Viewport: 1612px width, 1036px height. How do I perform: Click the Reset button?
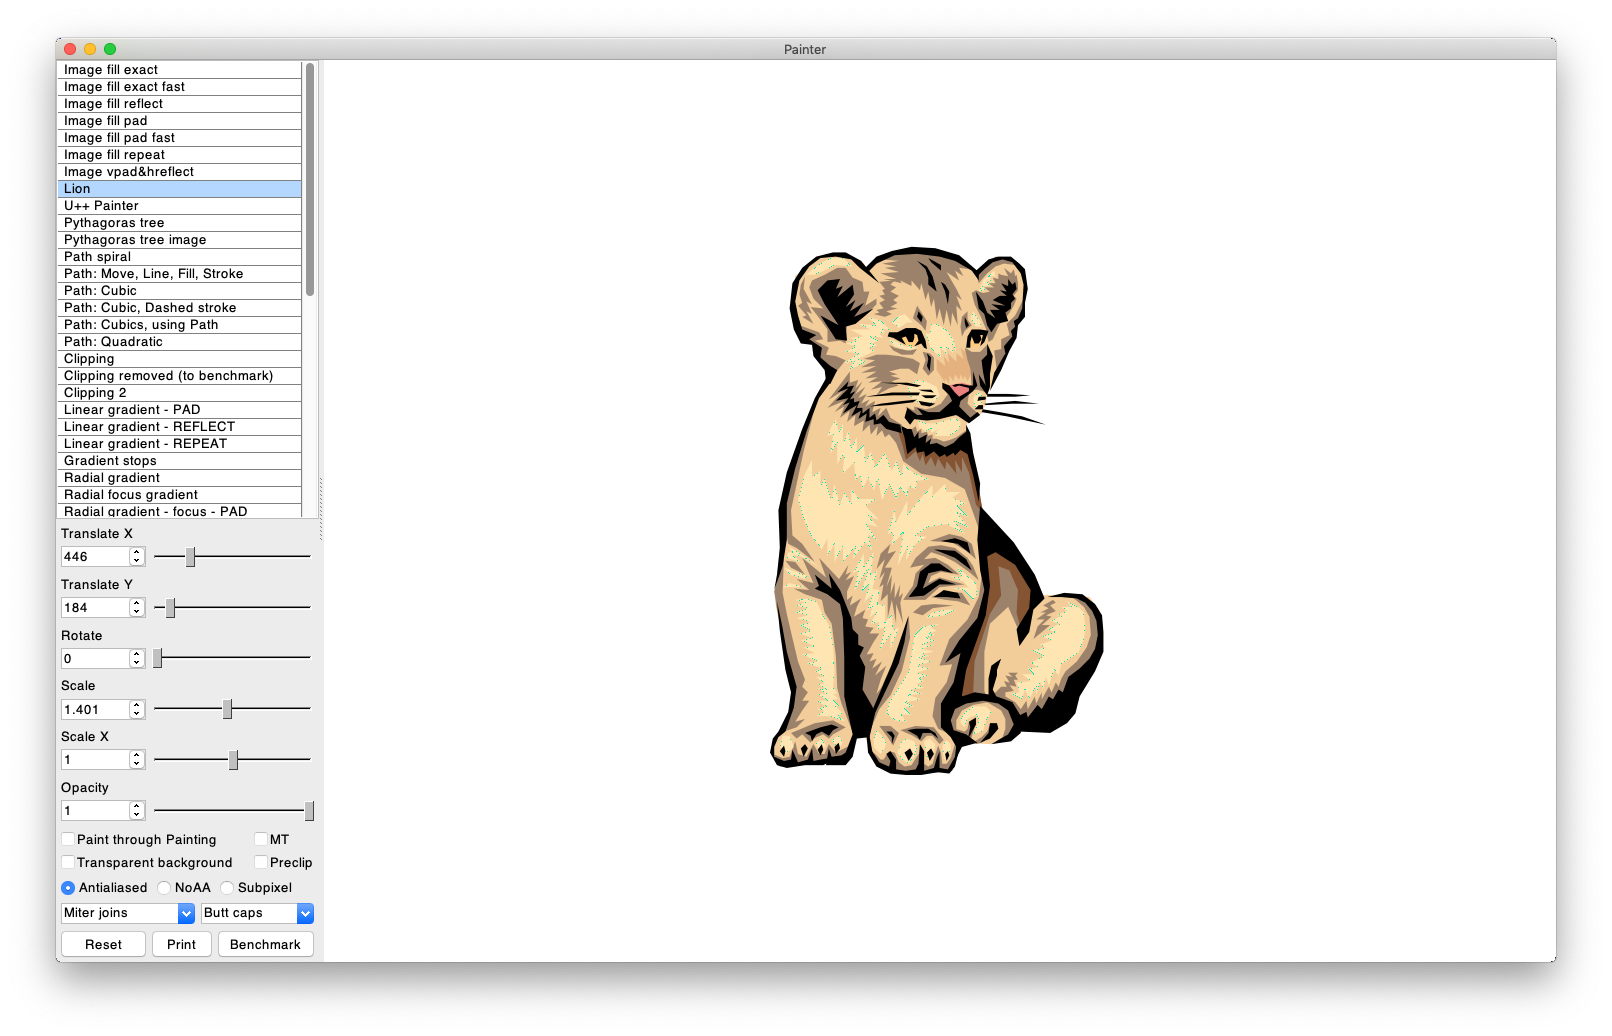[103, 945]
